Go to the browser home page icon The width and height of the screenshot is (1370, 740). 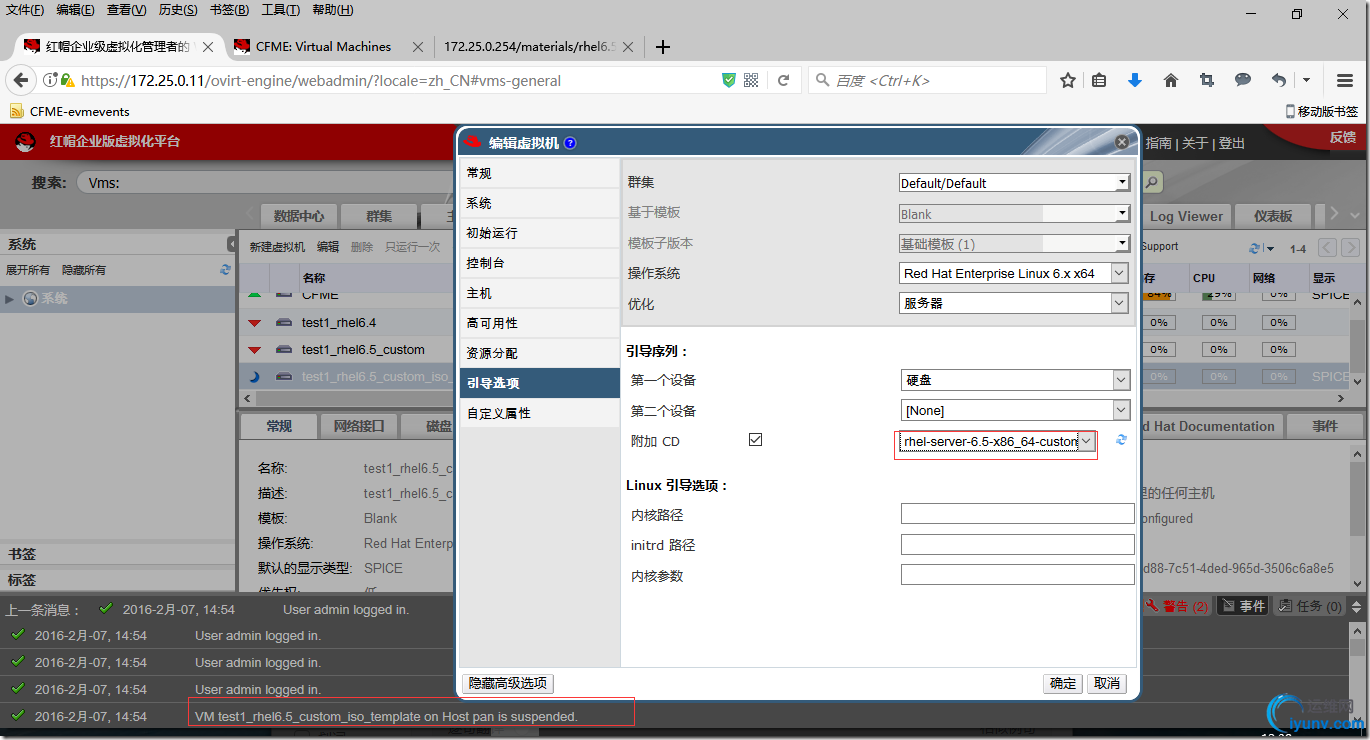(1171, 80)
